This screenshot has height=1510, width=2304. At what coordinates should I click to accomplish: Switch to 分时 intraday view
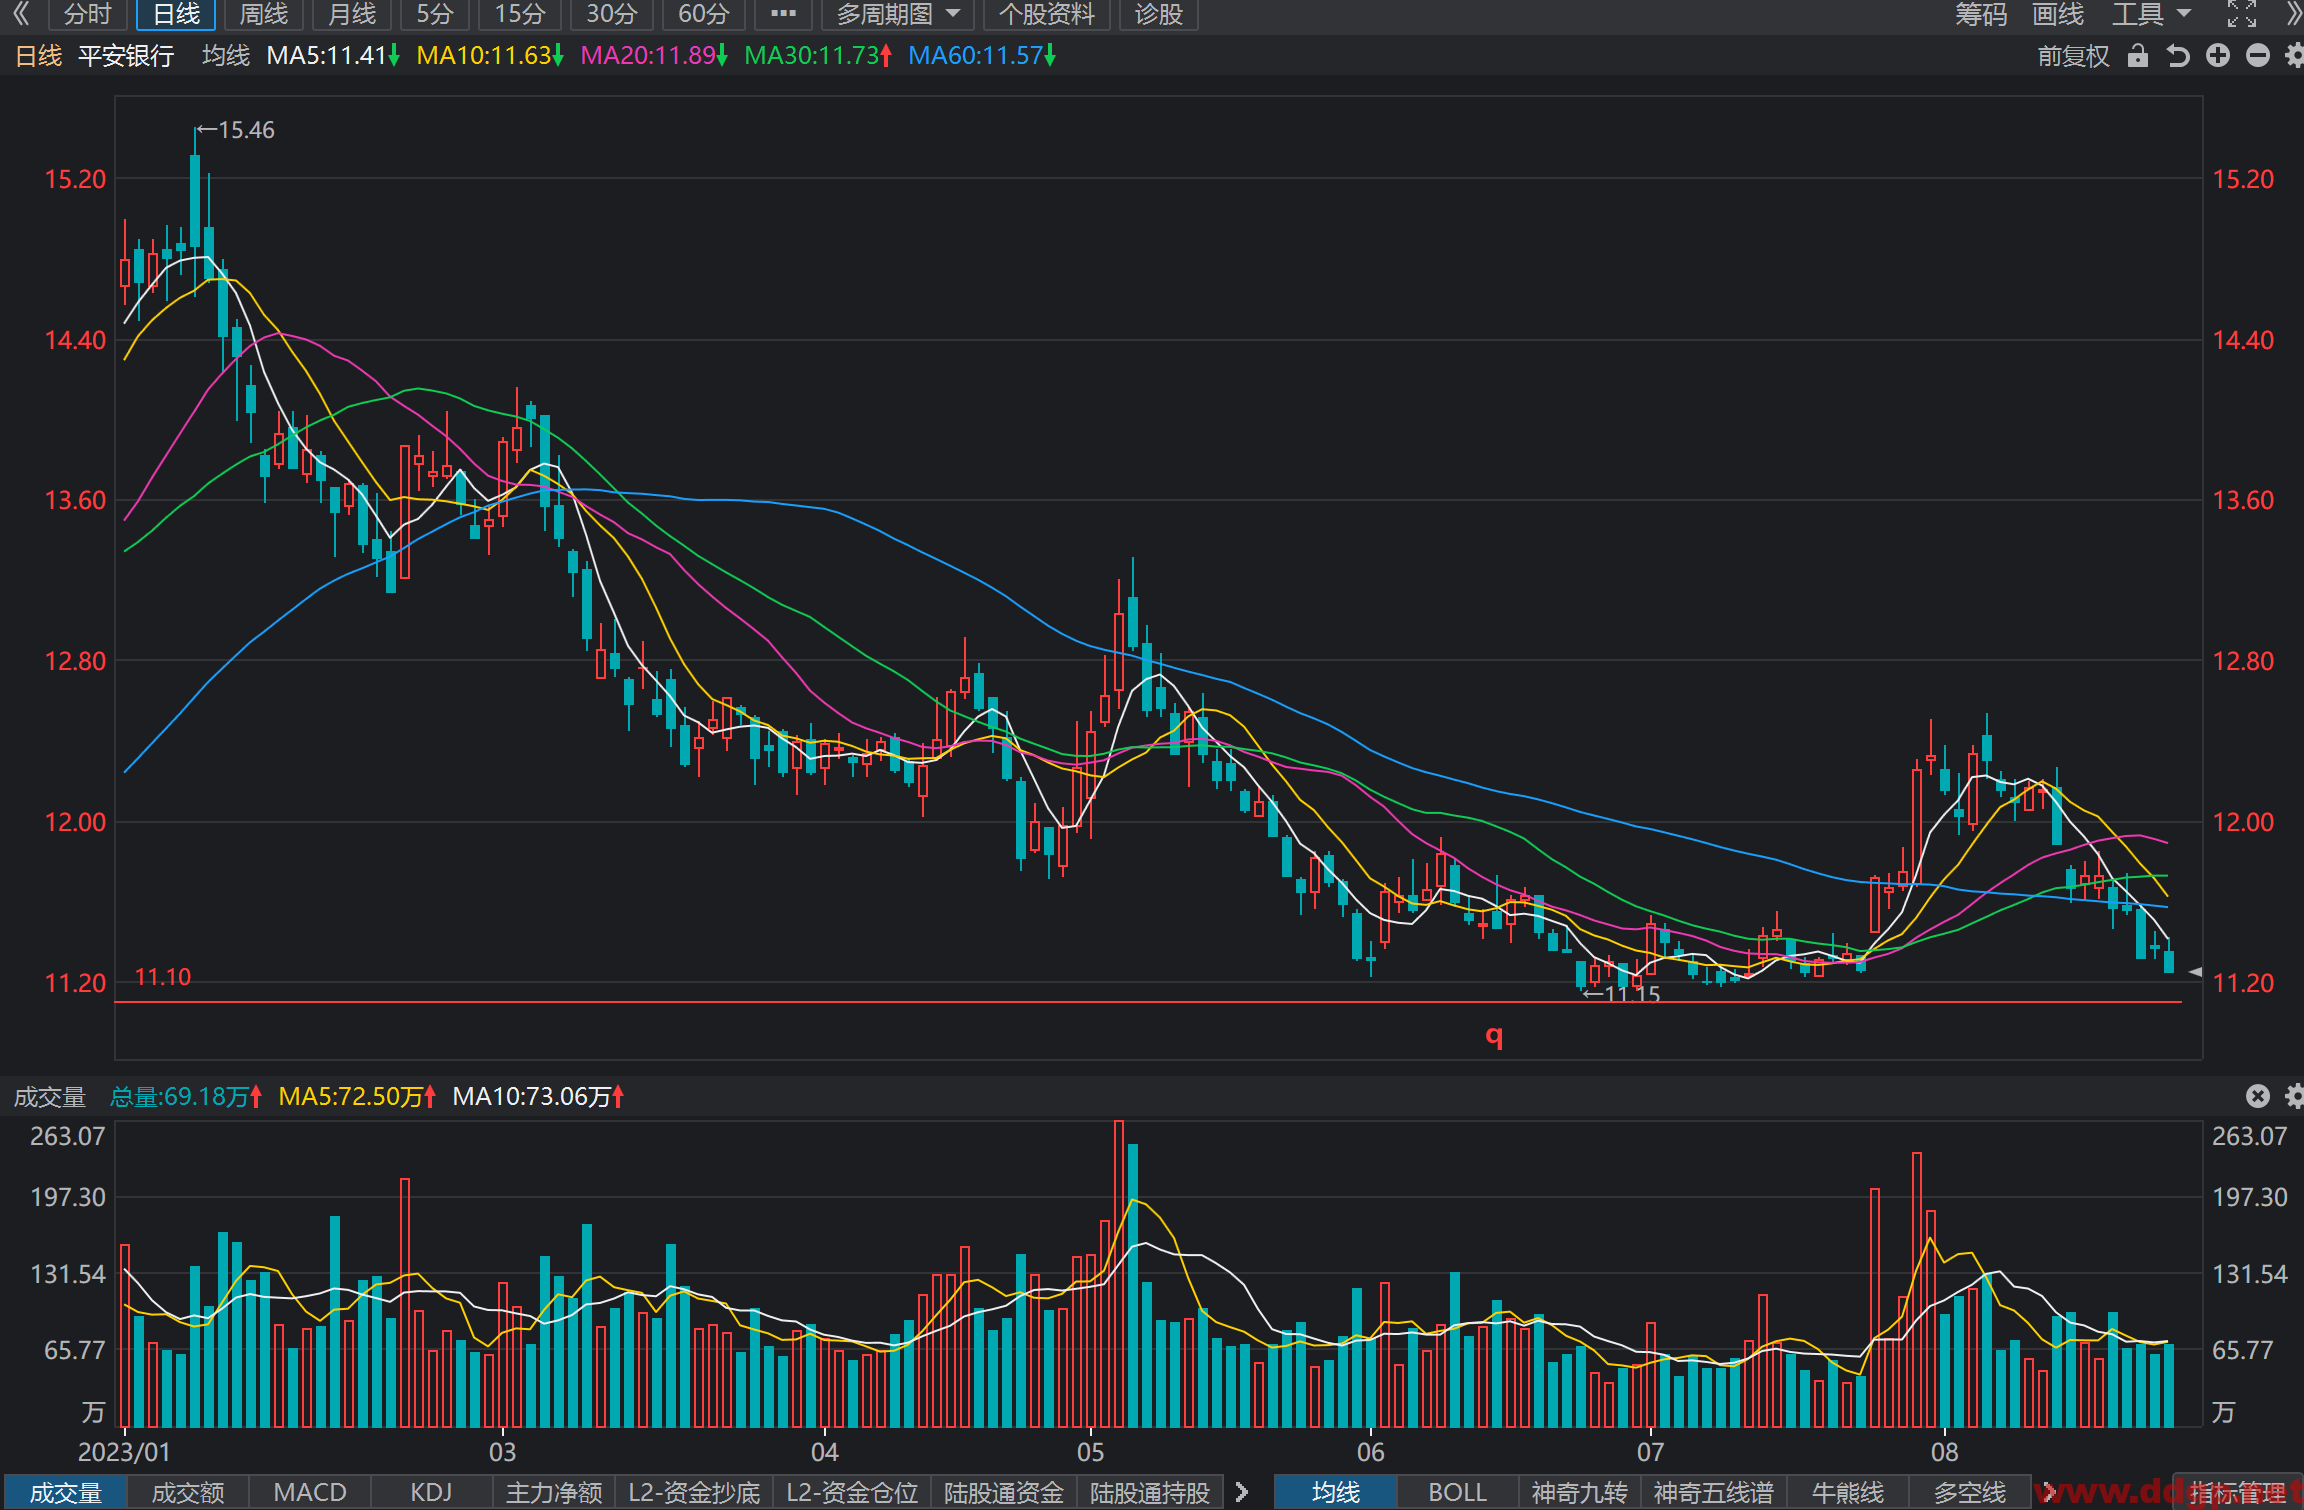click(87, 14)
